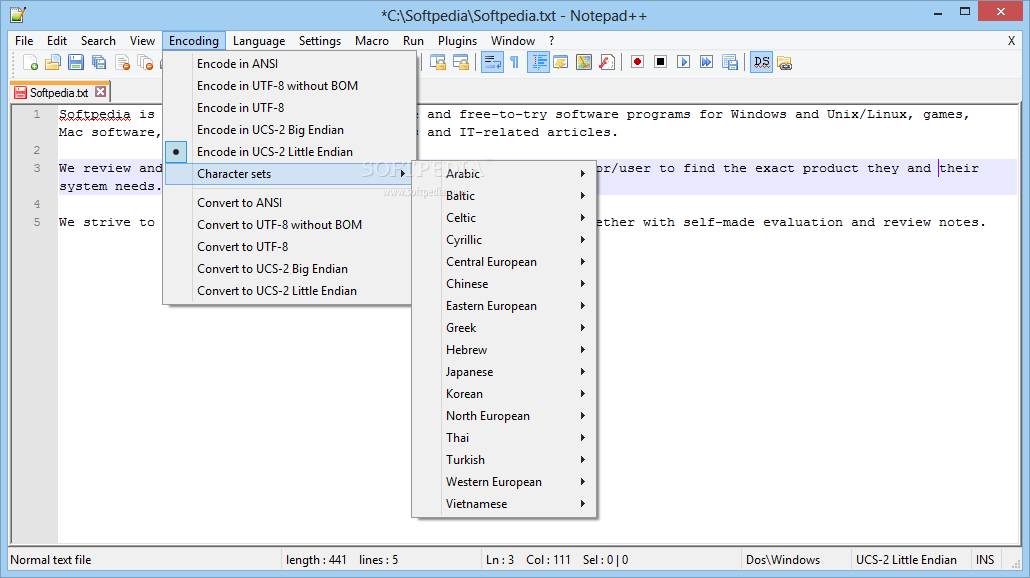This screenshot has height=578, width=1030.
Task: Start macro recording with red dot
Action: (x=637, y=62)
